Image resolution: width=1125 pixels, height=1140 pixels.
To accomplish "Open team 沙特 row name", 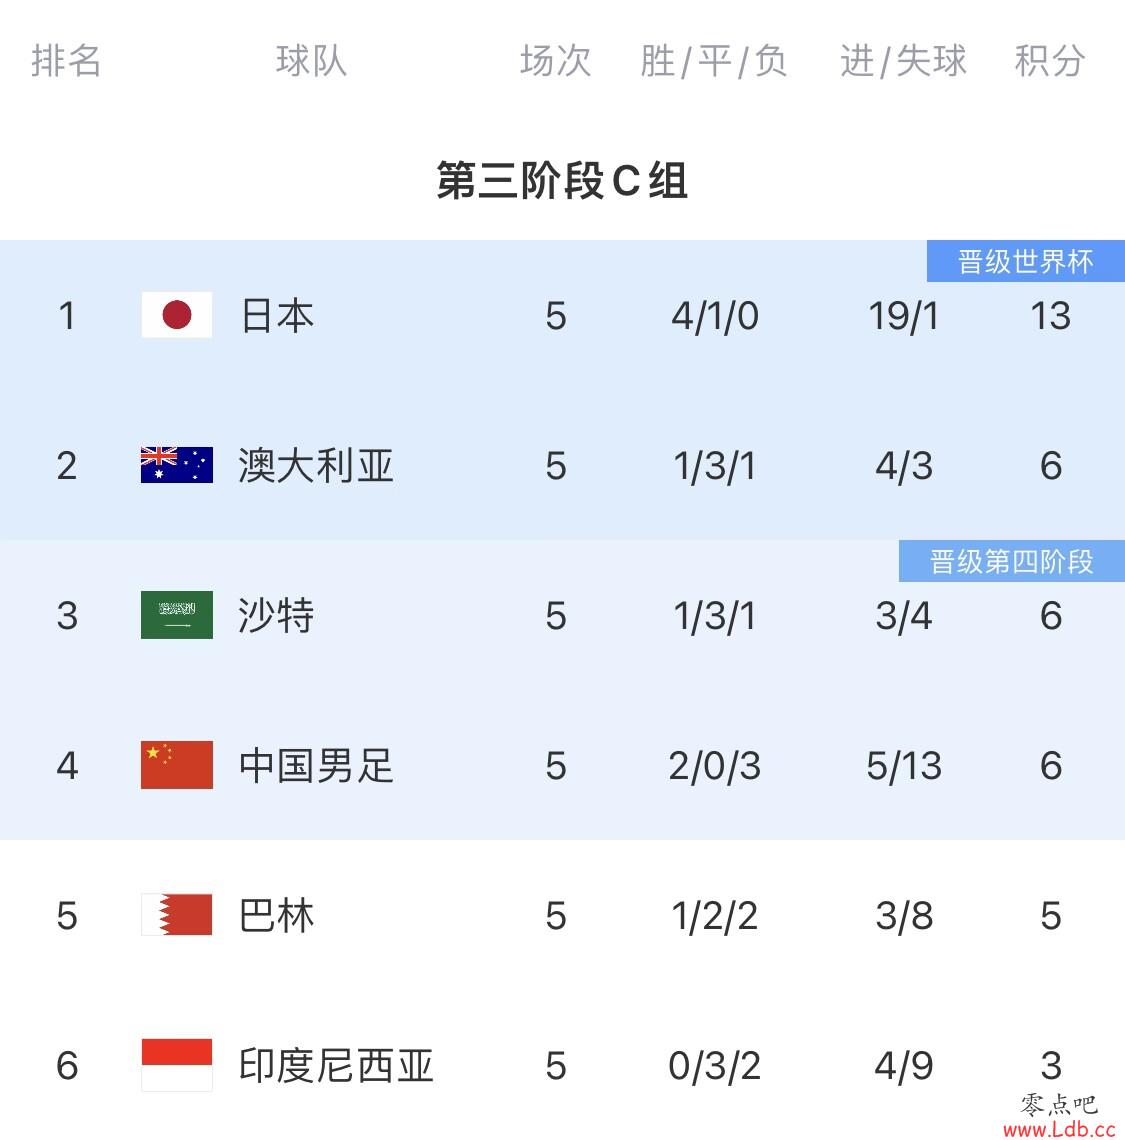I will tap(276, 616).
